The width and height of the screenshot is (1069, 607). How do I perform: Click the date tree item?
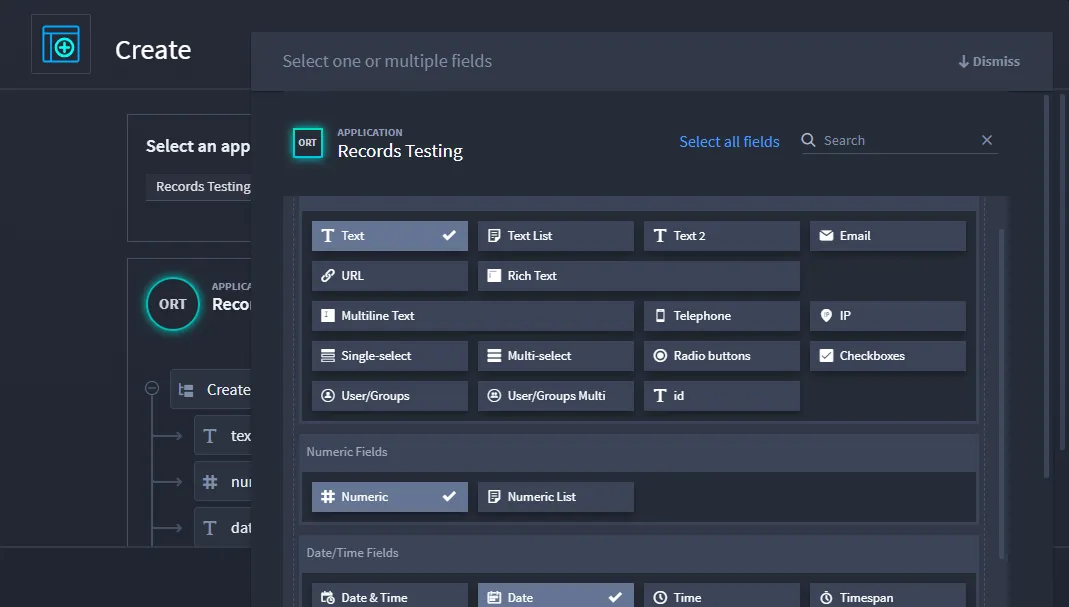(223, 528)
